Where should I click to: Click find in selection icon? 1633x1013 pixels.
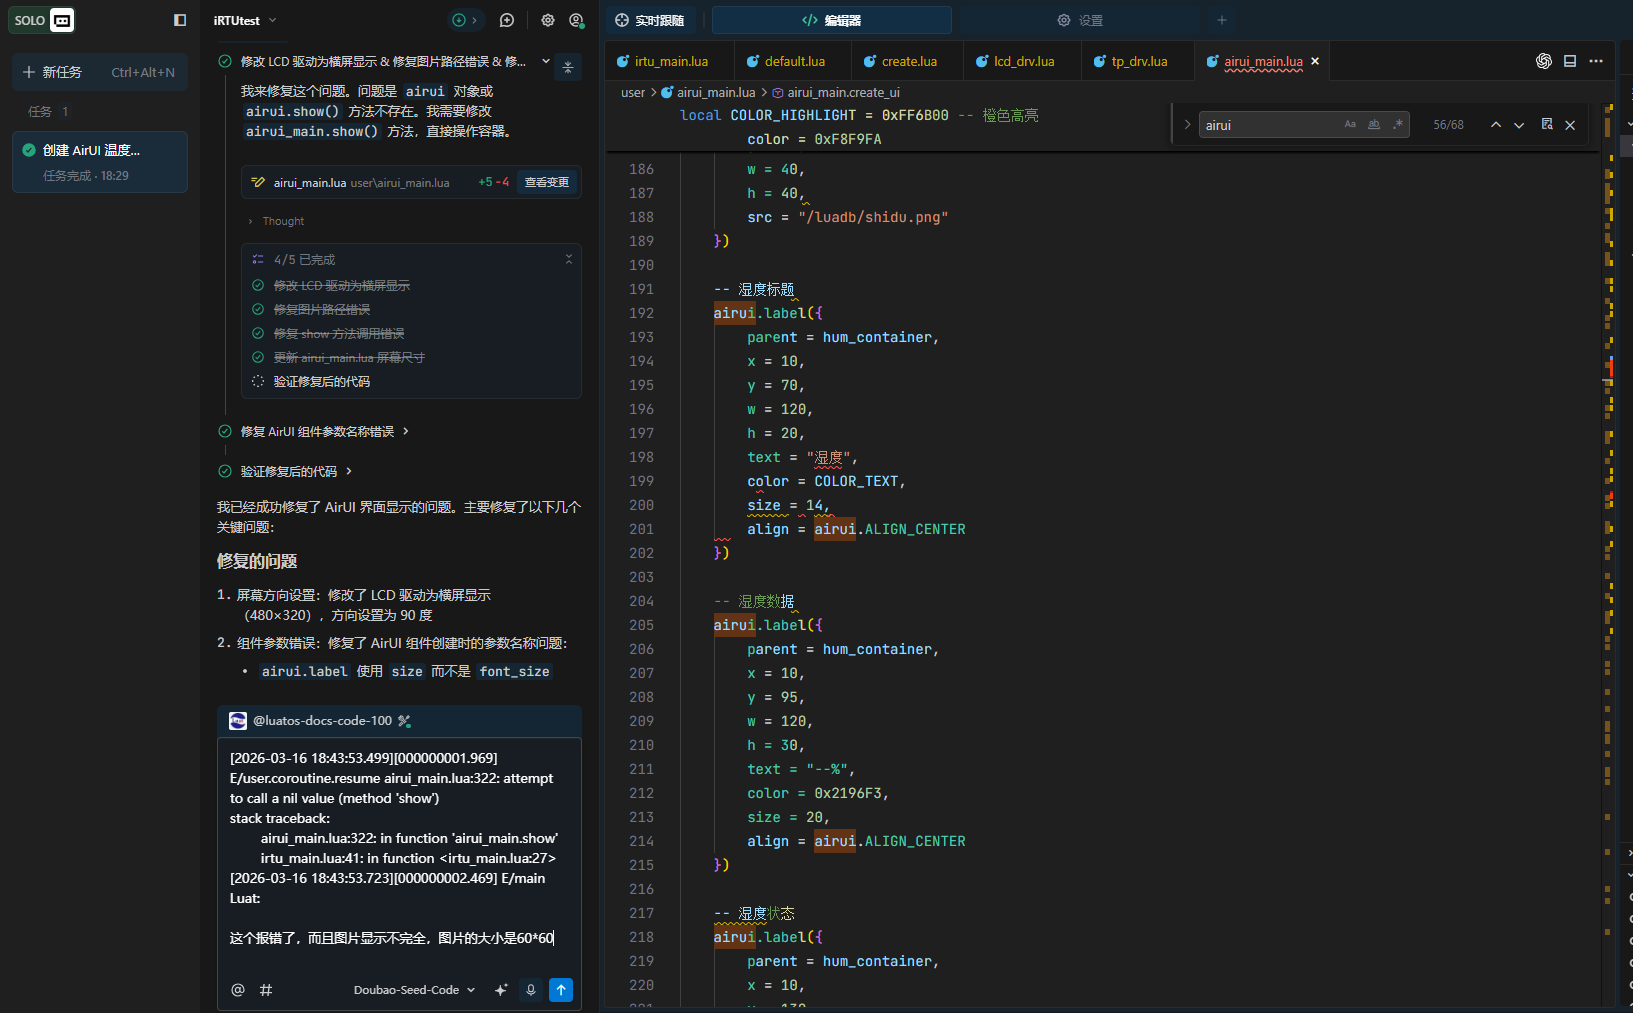point(1547,125)
